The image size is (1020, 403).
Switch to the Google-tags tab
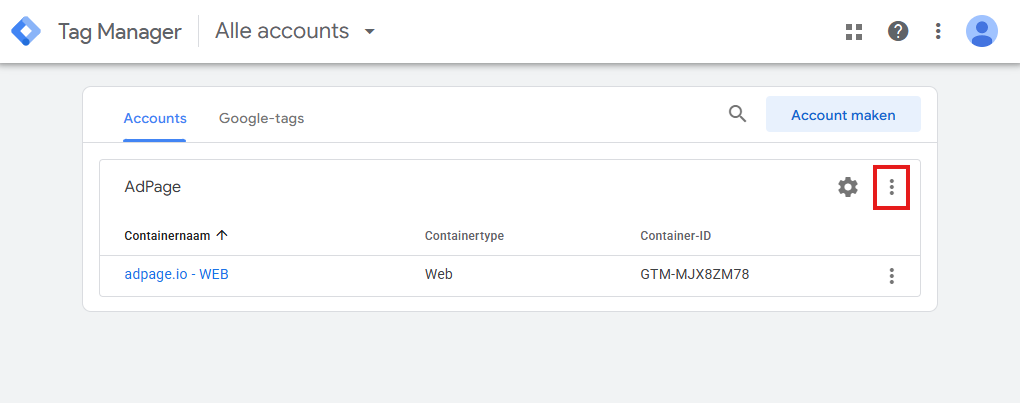click(x=261, y=118)
